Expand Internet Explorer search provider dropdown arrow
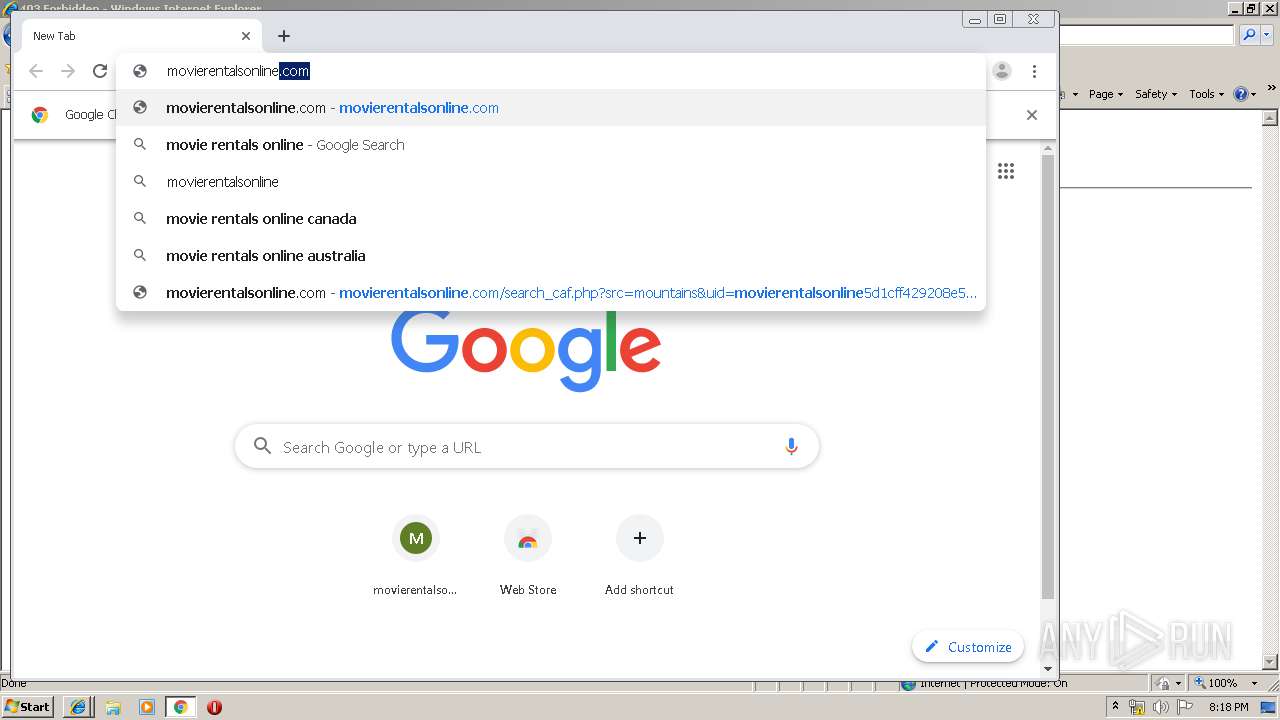 1266,35
